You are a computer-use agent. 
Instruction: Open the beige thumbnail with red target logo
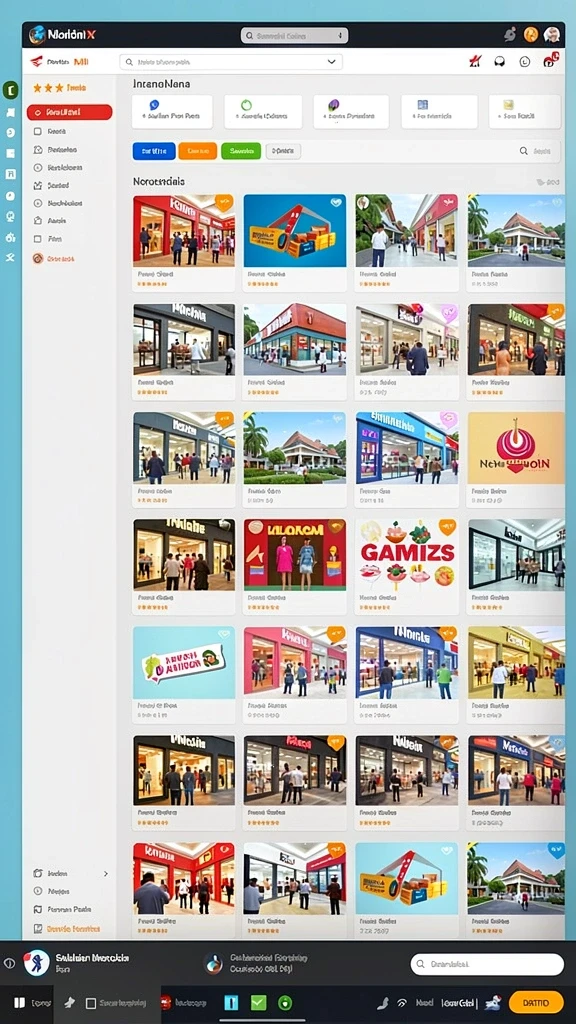[x=516, y=448]
